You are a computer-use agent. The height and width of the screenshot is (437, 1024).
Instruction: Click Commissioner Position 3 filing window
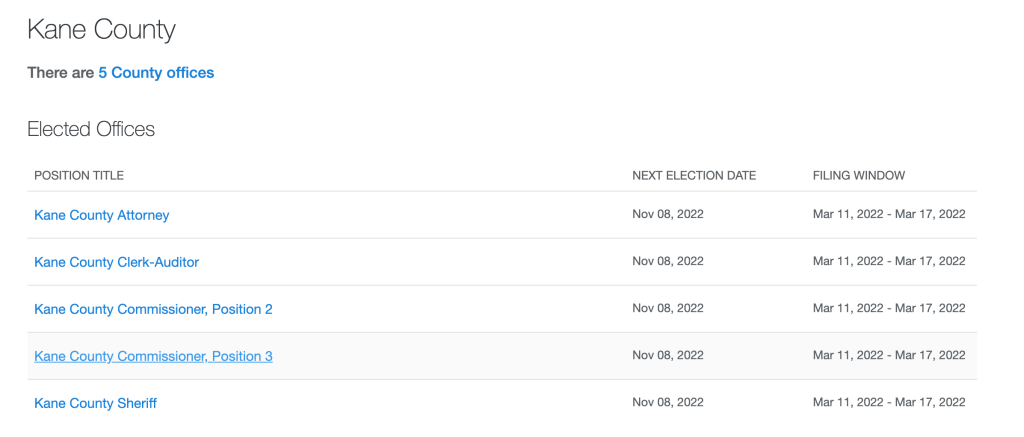889,355
